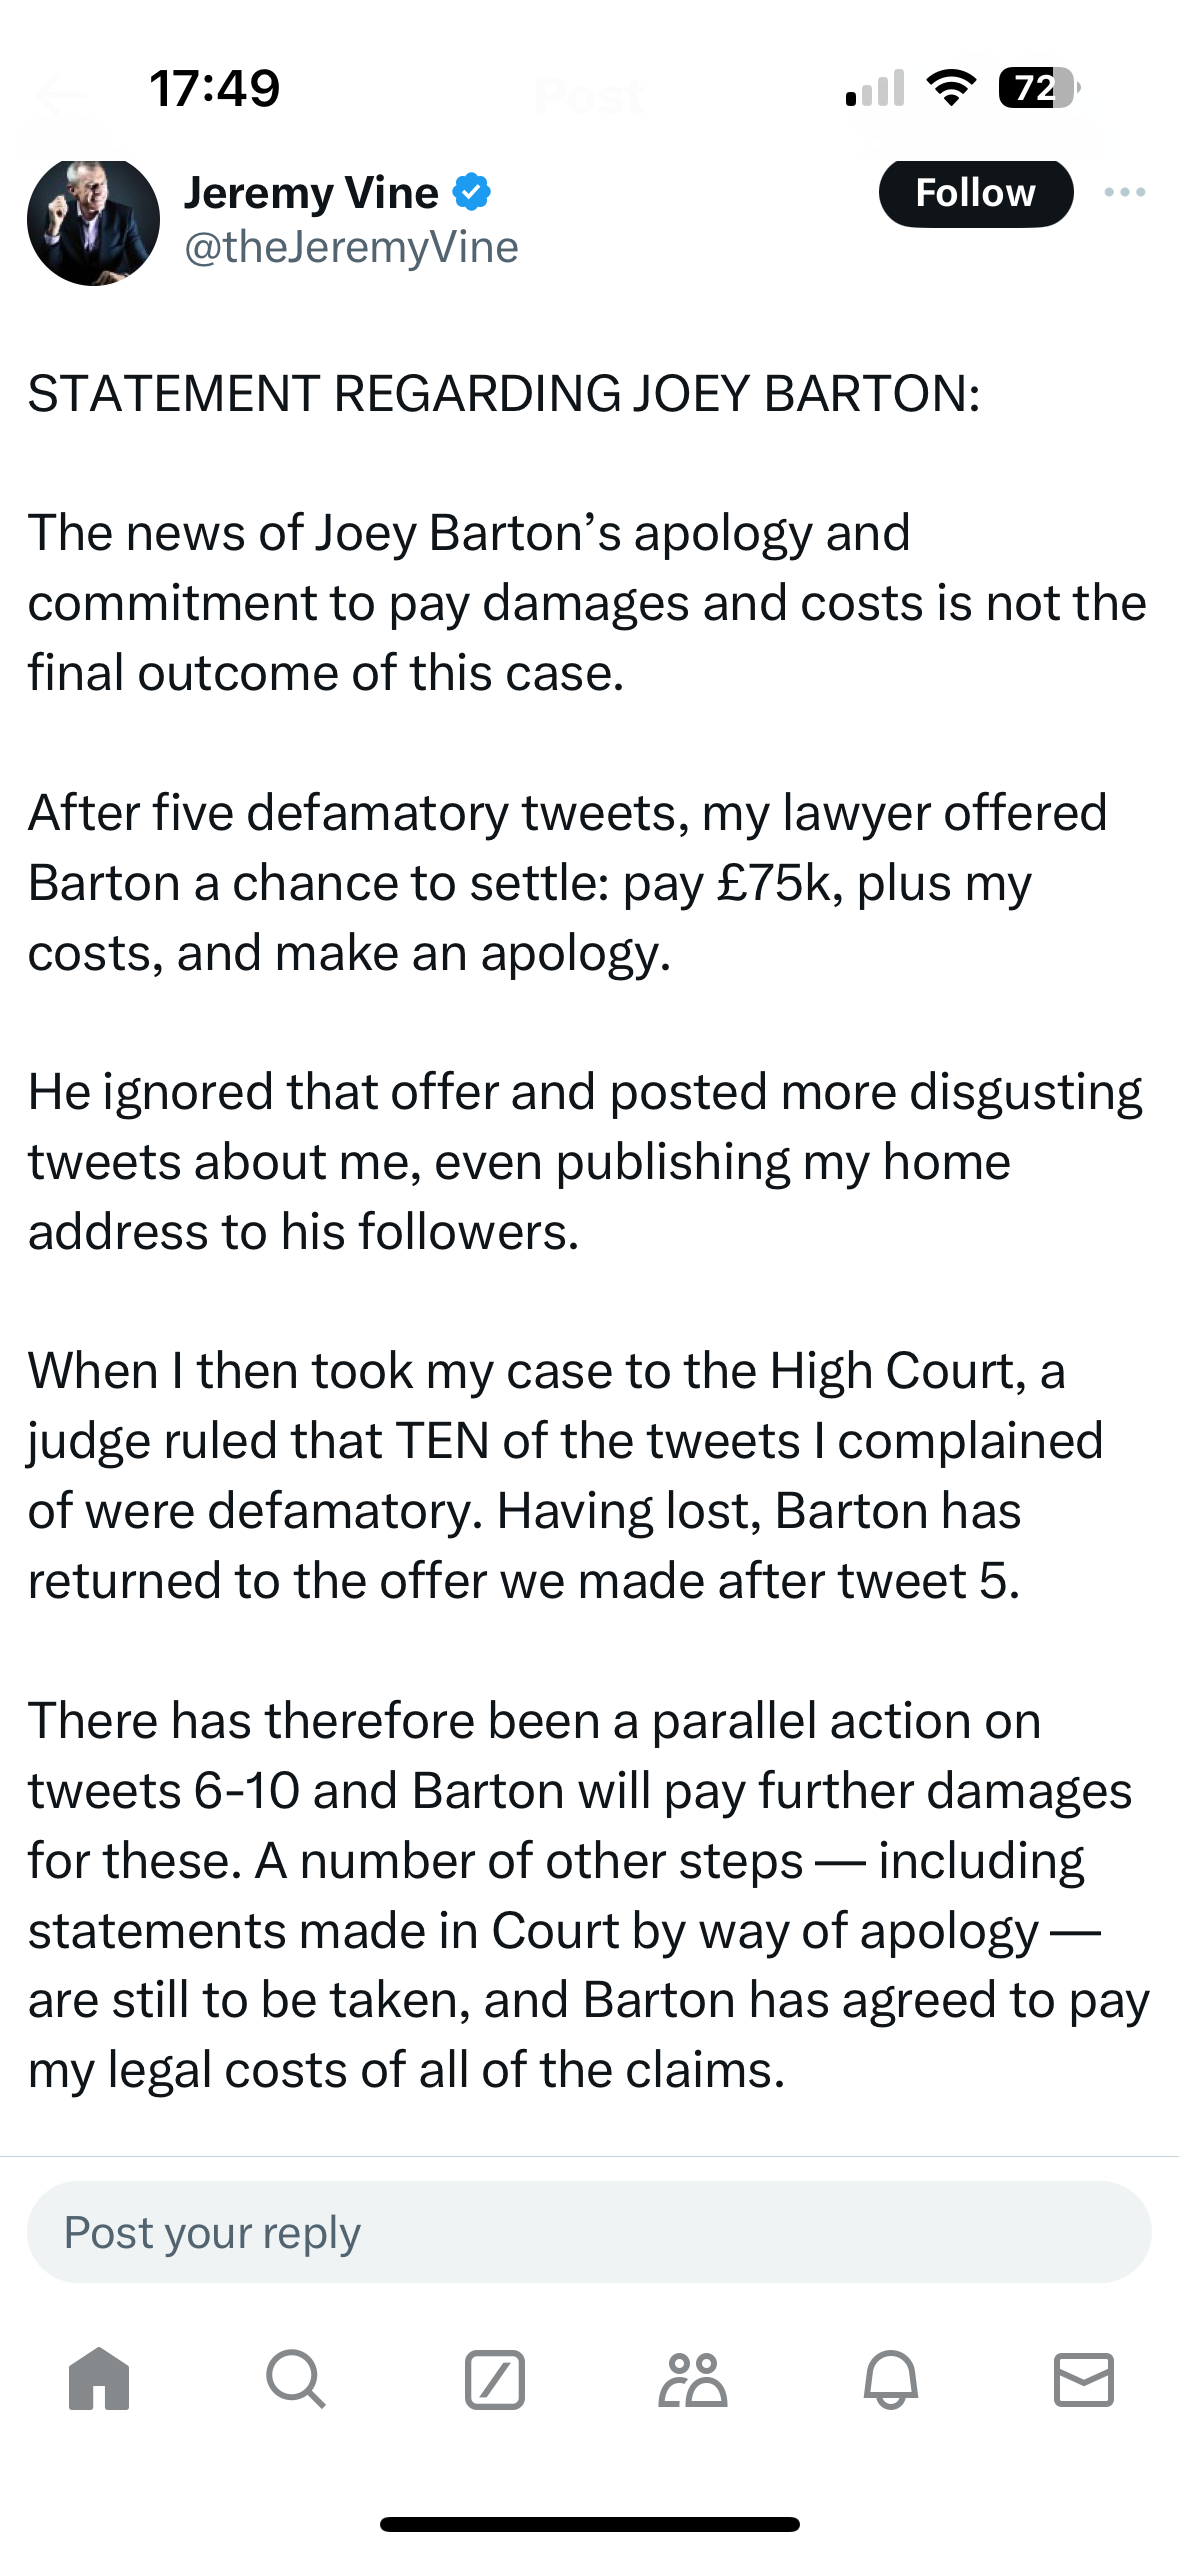Open the Messages envelope tab

[x=1084, y=2379]
